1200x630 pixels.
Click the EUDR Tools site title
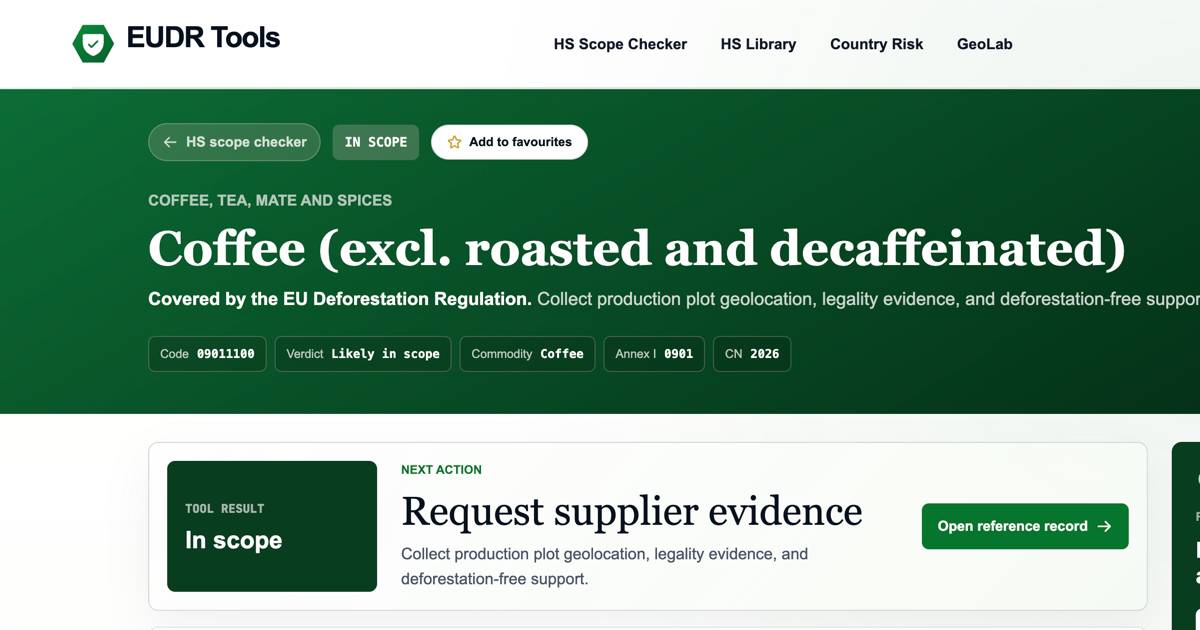click(203, 39)
